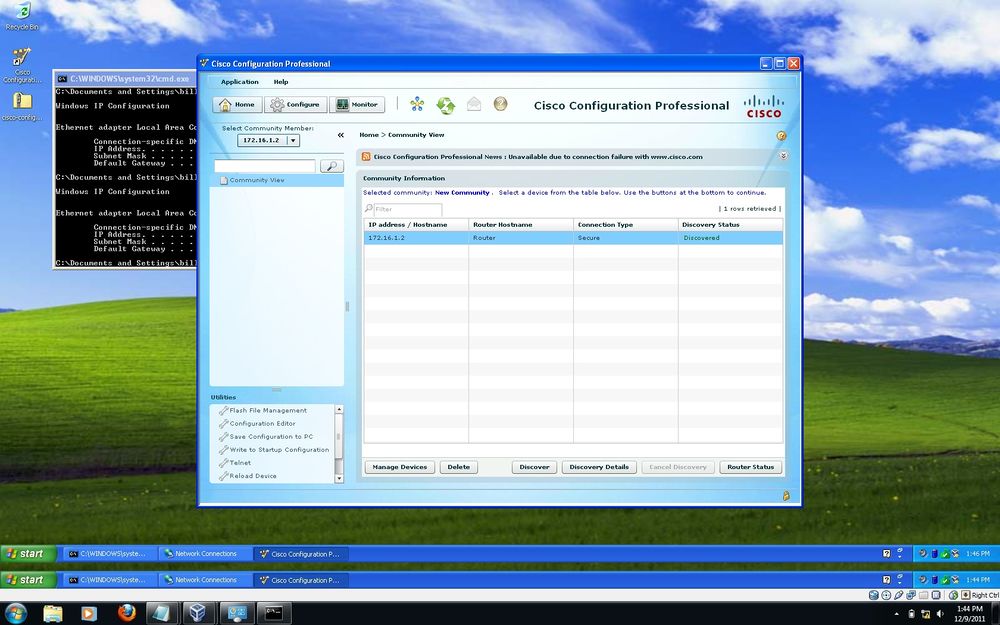Open the Configure section
1000x625 pixels.
[295, 105]
